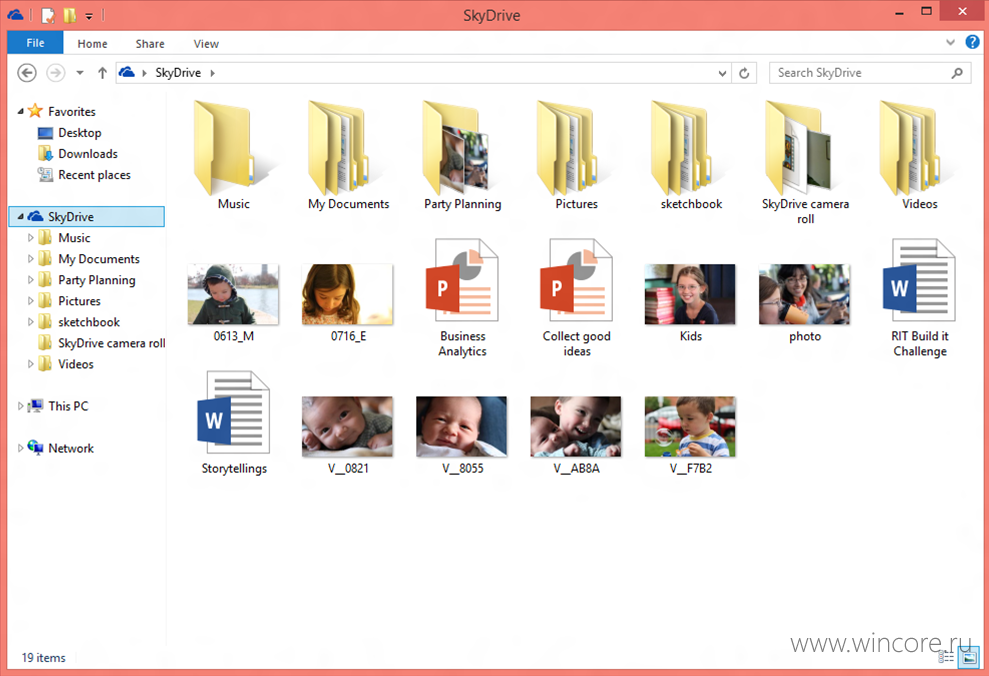Viewport: 989px width, 676px height.
Task: Switch to details view icon in status bar
Action: (945, 657)
